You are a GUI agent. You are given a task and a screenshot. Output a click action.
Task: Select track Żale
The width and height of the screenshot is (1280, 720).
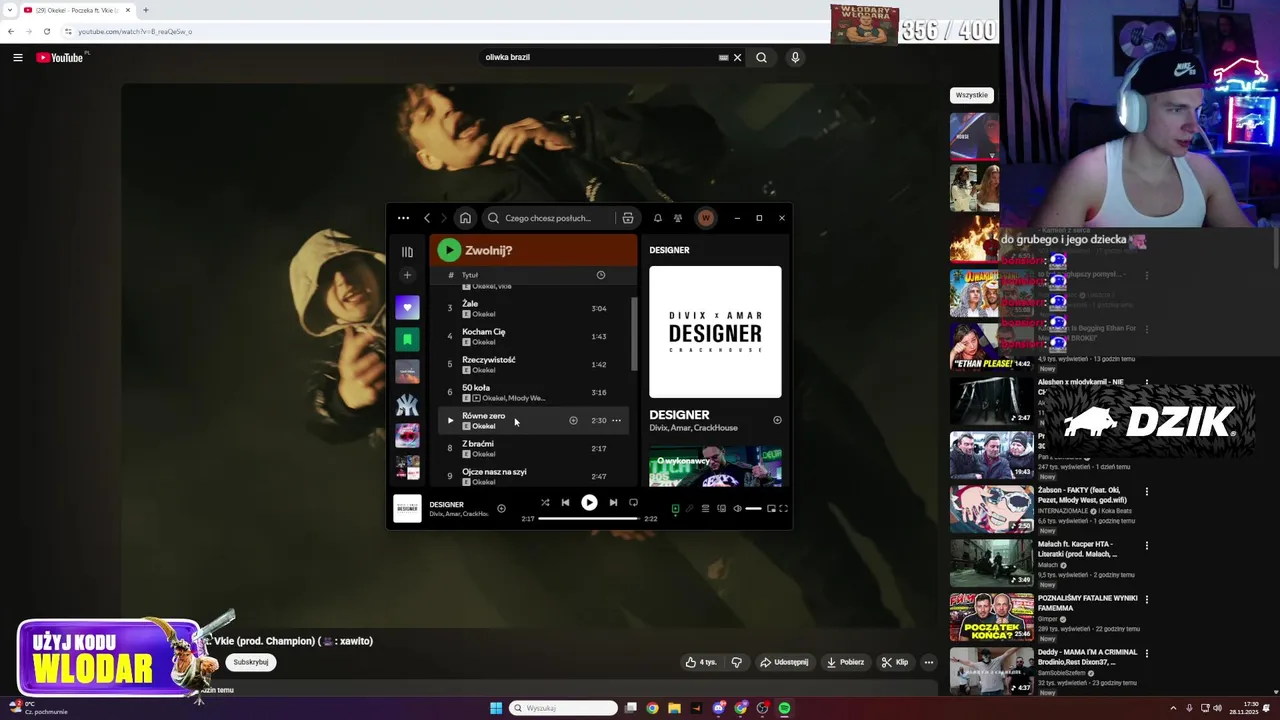click(x=533, y=308)
